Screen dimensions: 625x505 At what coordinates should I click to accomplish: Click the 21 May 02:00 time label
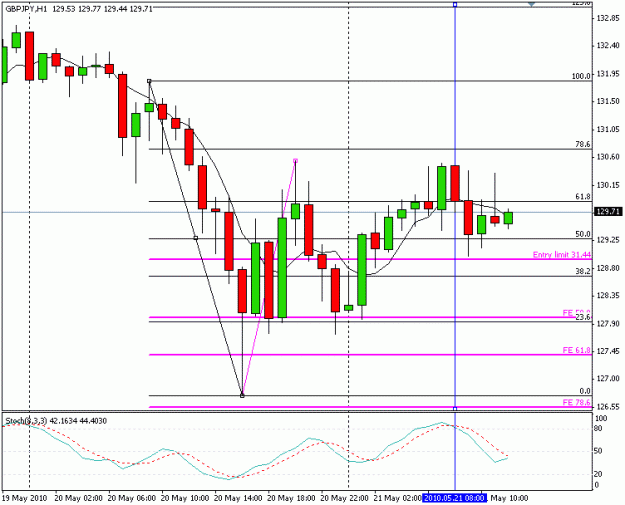(398, 498)
